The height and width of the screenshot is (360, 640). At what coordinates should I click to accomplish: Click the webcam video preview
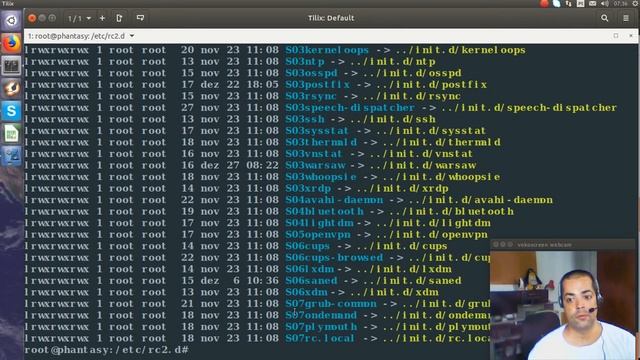click(x=562, y=305)
